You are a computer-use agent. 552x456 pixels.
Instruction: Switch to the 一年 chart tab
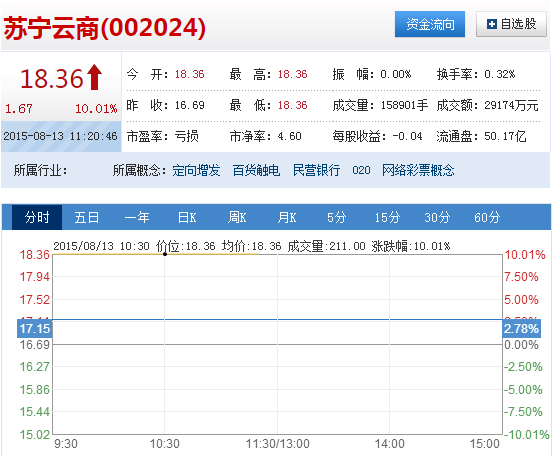pos(137,217)
